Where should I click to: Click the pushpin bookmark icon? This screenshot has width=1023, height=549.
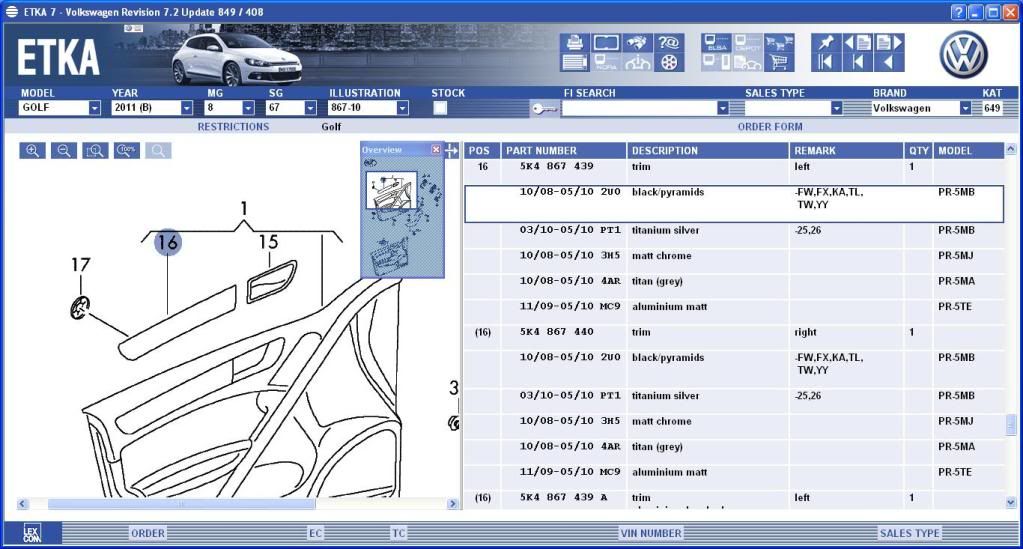[825, 43]
